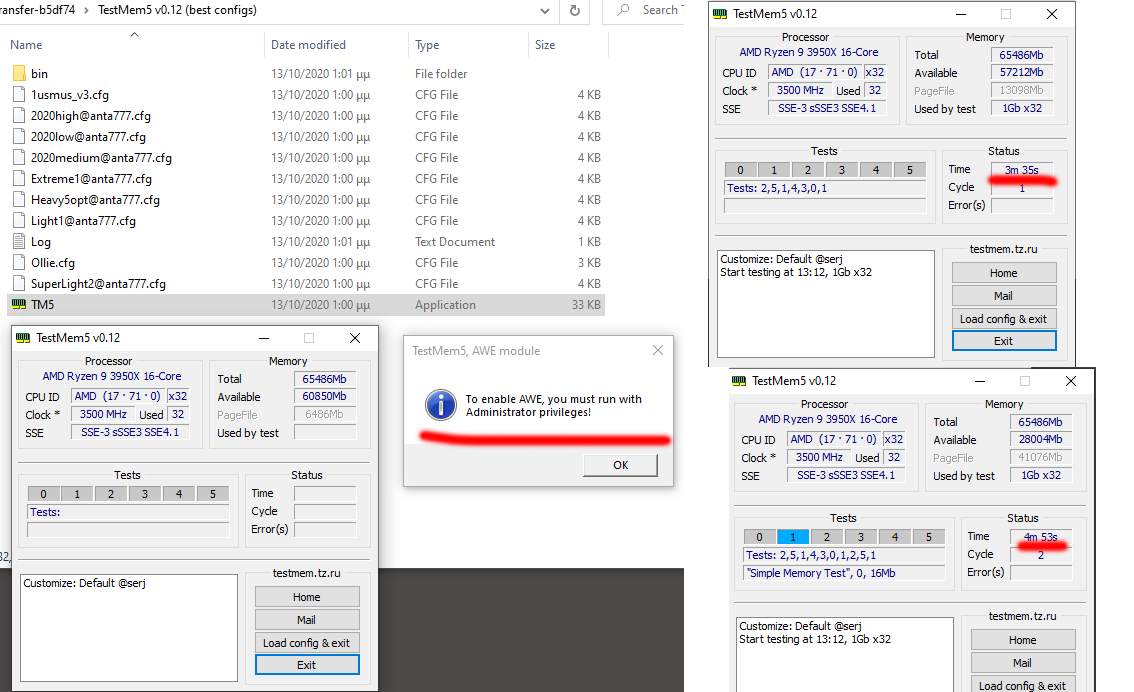1134x692 pixels.
Task: Click highlighted test box 1 in bottom-right window
Action: click(x=793, y=537)
